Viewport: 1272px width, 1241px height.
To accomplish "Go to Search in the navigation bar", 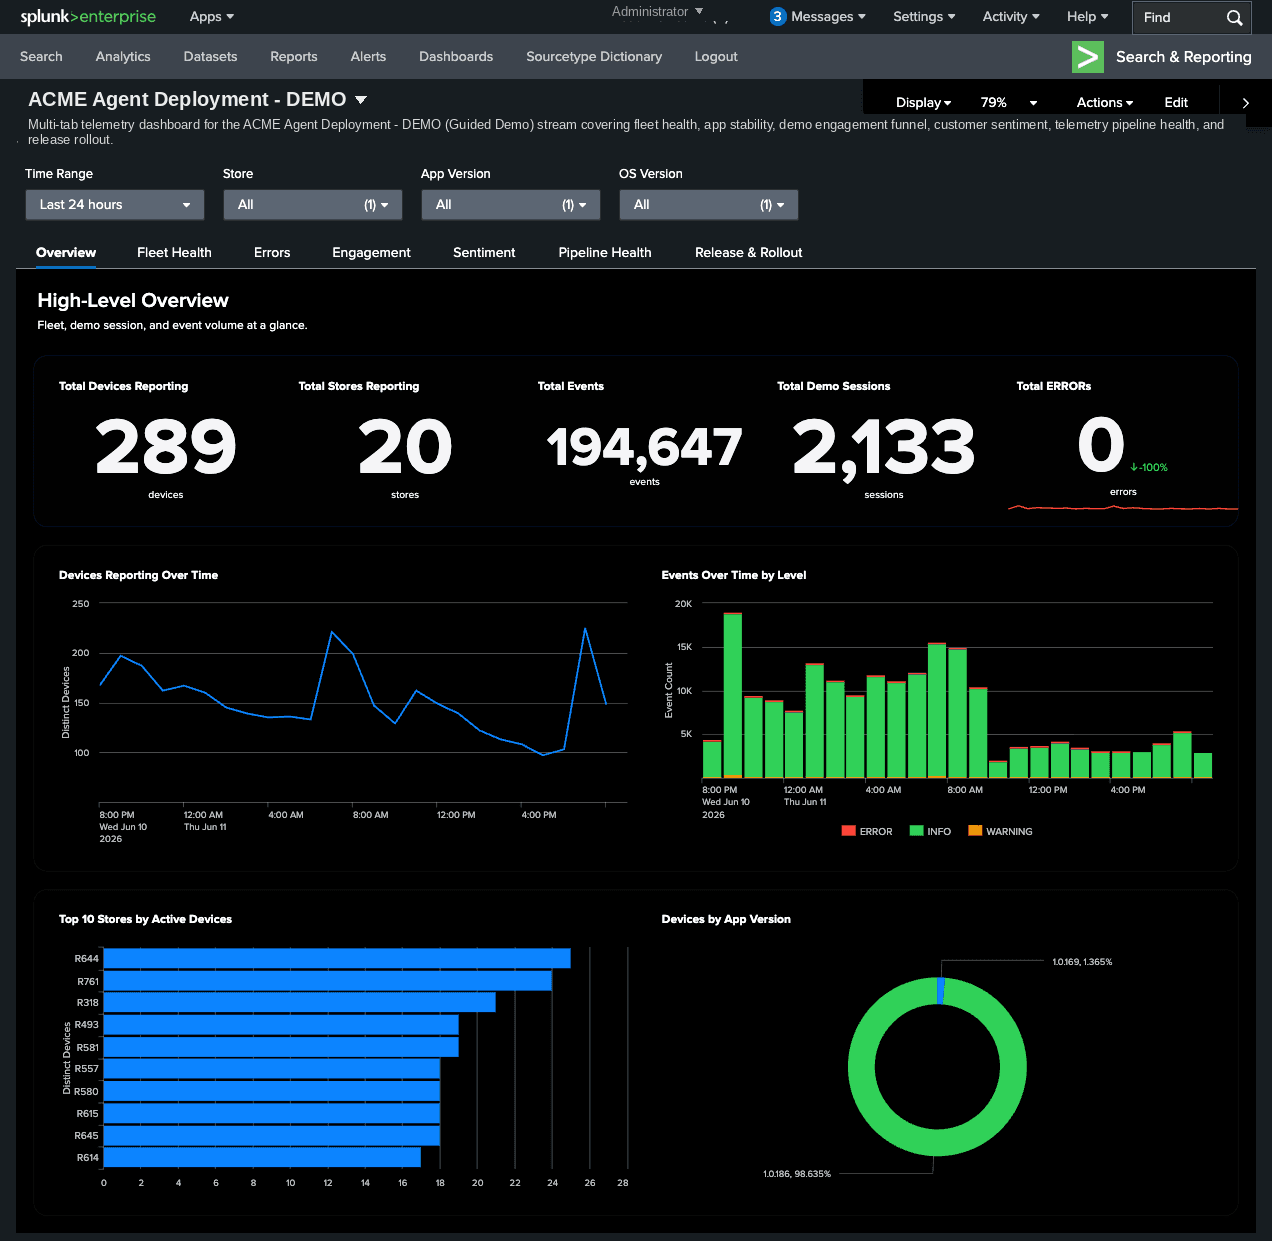I will (41, 57).
